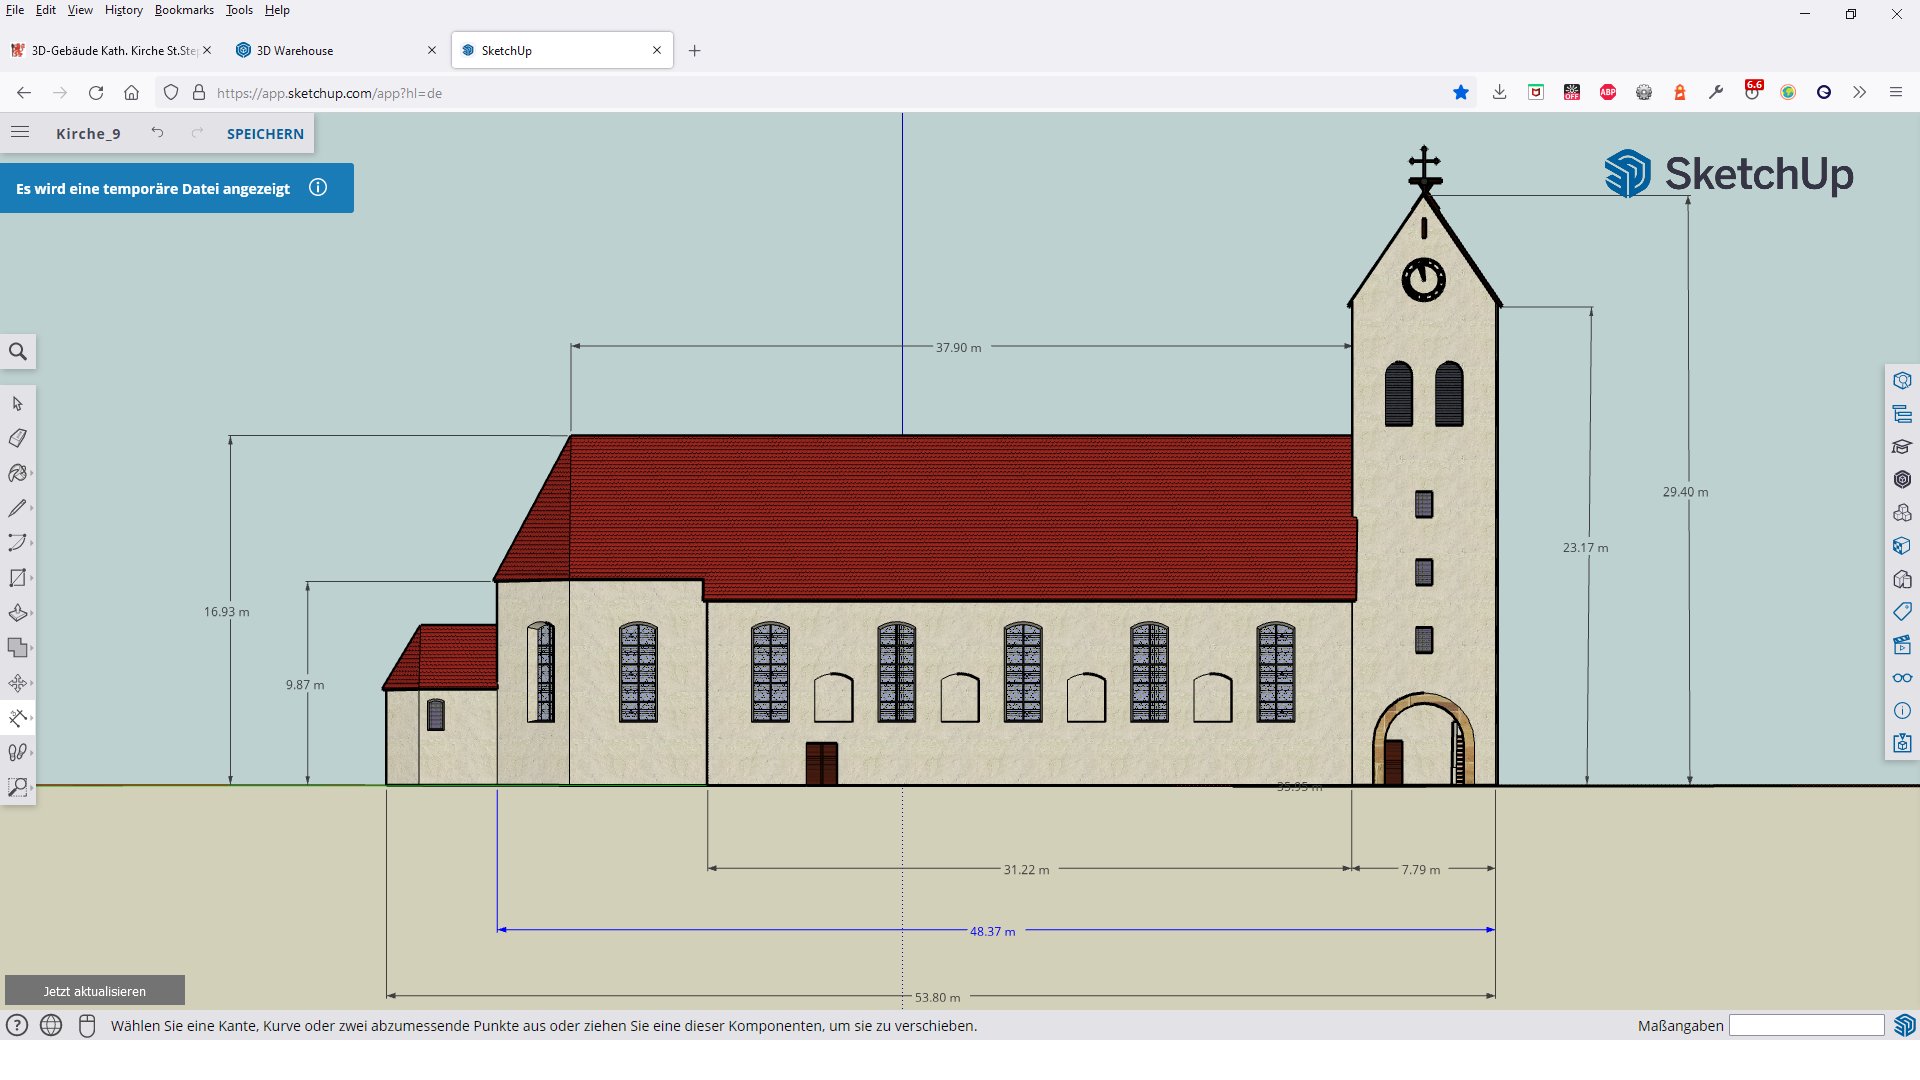Toggle the Display glasses panel
The height and width of the screenshot is (1080, 1920).
(1902, 678)
